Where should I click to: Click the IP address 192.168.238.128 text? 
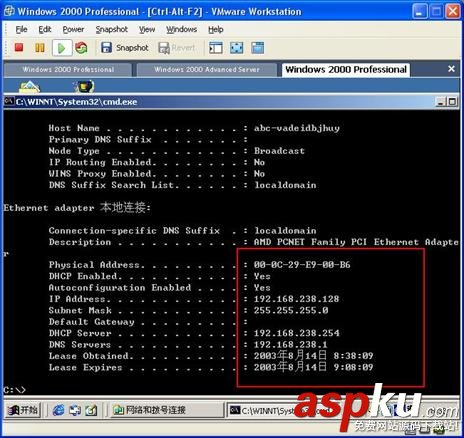pos(296,299)
